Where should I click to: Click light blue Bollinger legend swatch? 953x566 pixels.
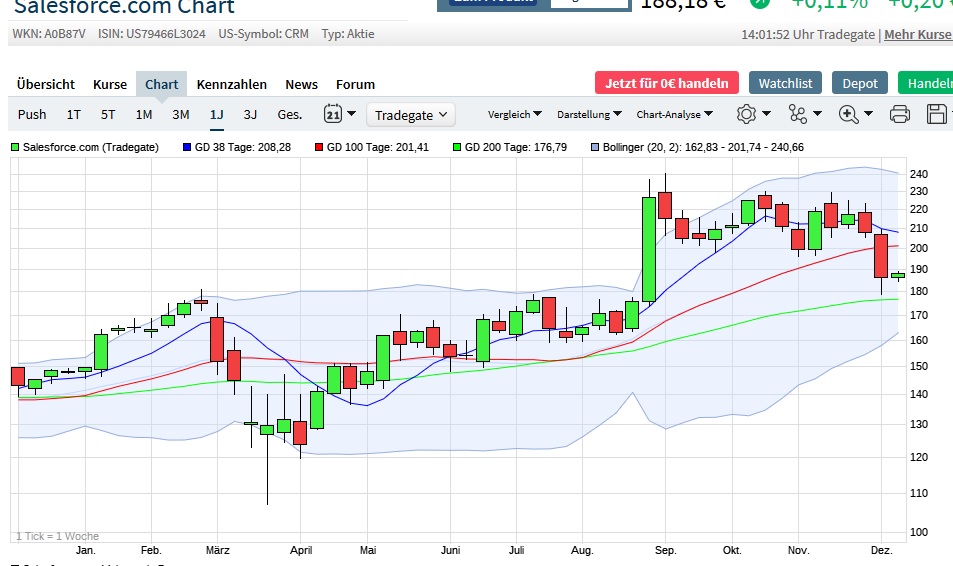point(595,147)
